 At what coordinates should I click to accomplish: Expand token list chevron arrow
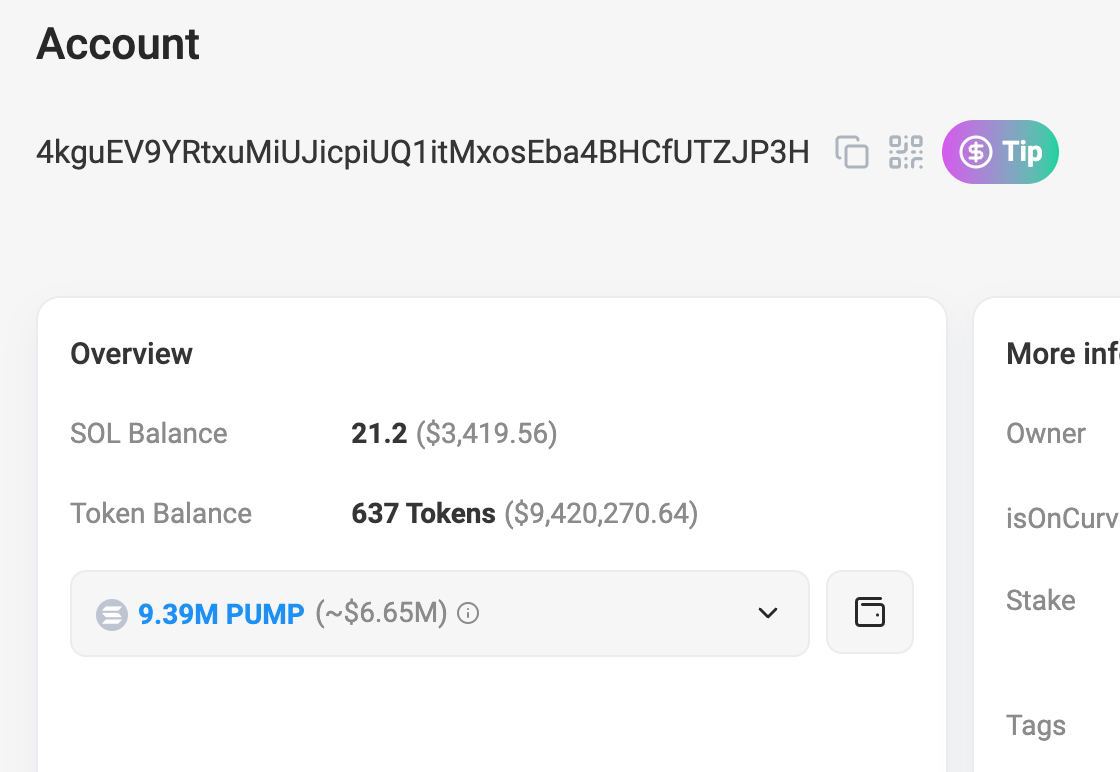(x=768, y=613)
